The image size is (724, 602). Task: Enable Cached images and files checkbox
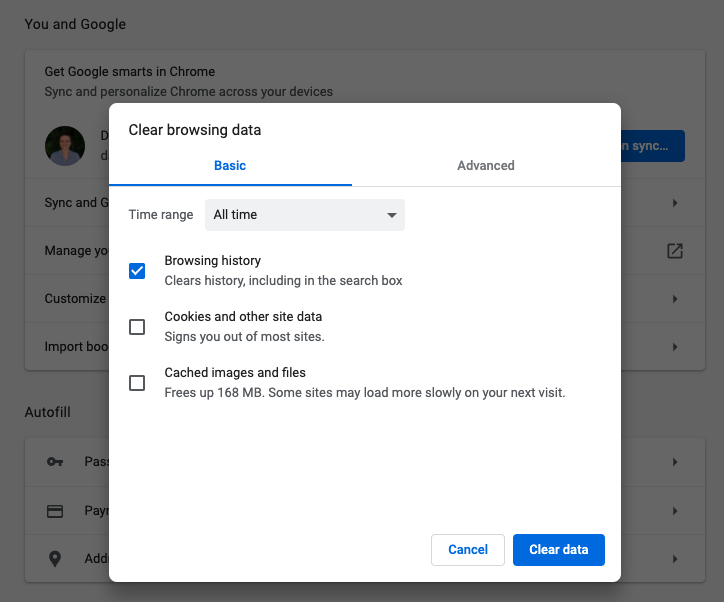[137, 383]
